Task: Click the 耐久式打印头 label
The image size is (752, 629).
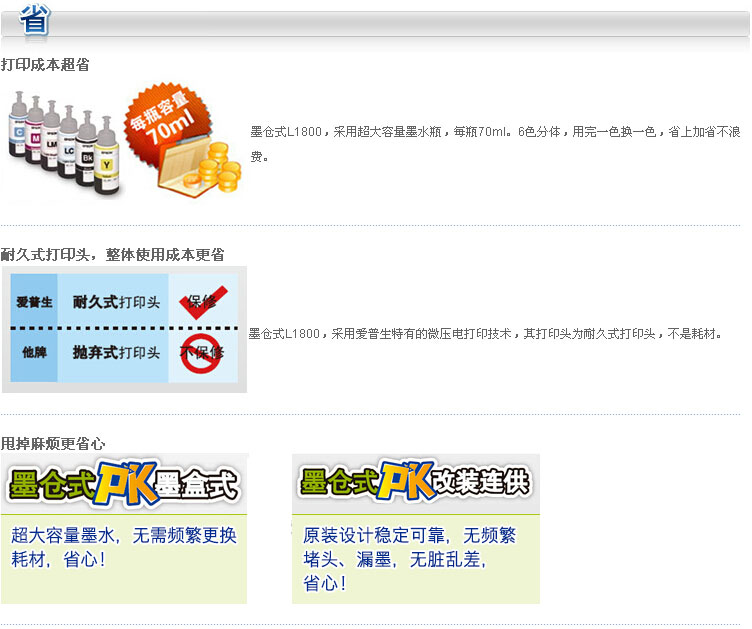Action: [x=117, y=302]
